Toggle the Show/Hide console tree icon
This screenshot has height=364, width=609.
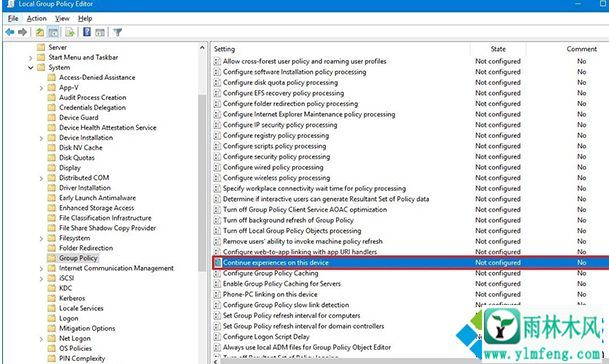tap(53, 32)
